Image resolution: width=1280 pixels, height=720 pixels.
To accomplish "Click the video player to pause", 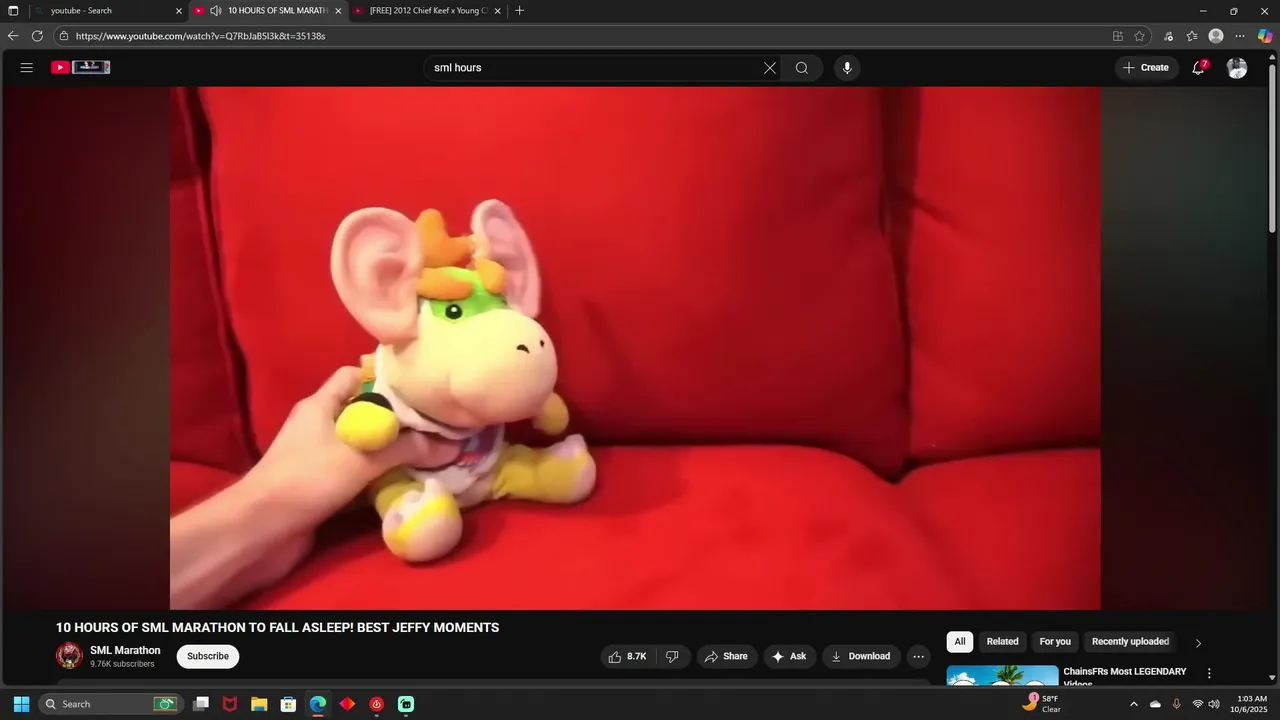I will 635,348.
